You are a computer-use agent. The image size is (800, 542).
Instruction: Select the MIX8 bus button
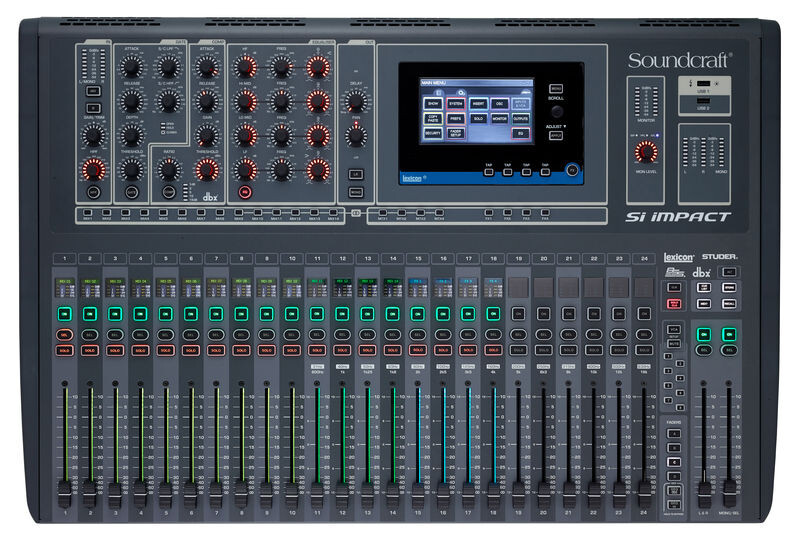pyautogui.click(x=219, y=212)
